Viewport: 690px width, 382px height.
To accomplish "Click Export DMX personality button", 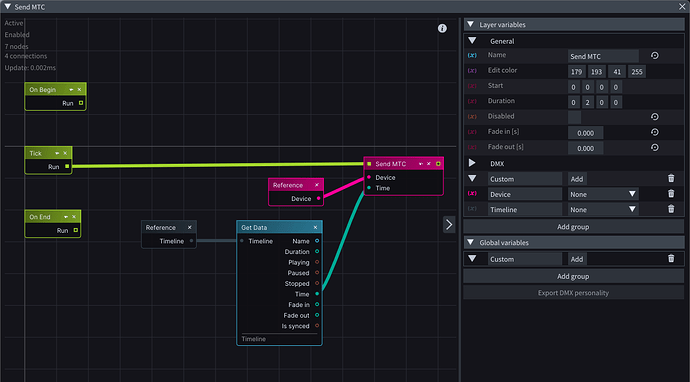I will tap(573, 293).
